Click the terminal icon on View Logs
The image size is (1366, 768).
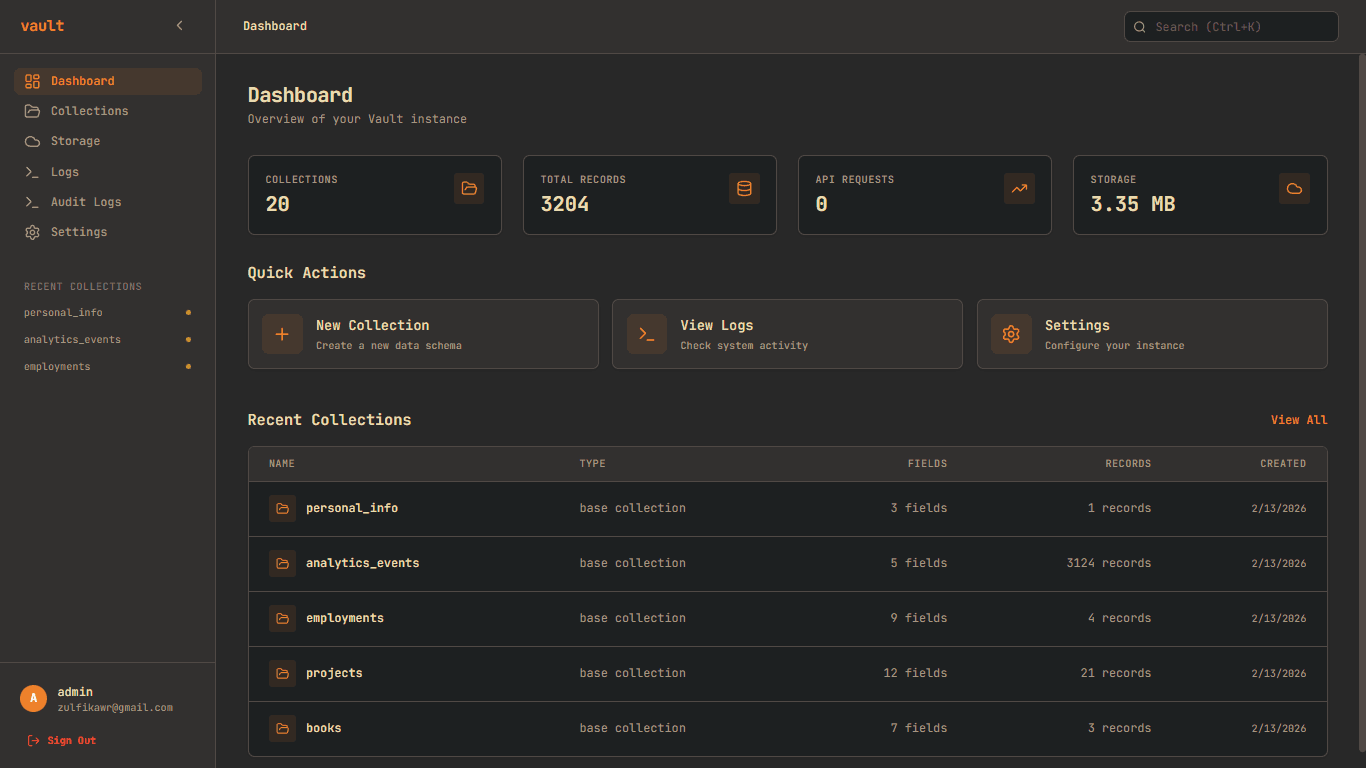pos(647,334)
